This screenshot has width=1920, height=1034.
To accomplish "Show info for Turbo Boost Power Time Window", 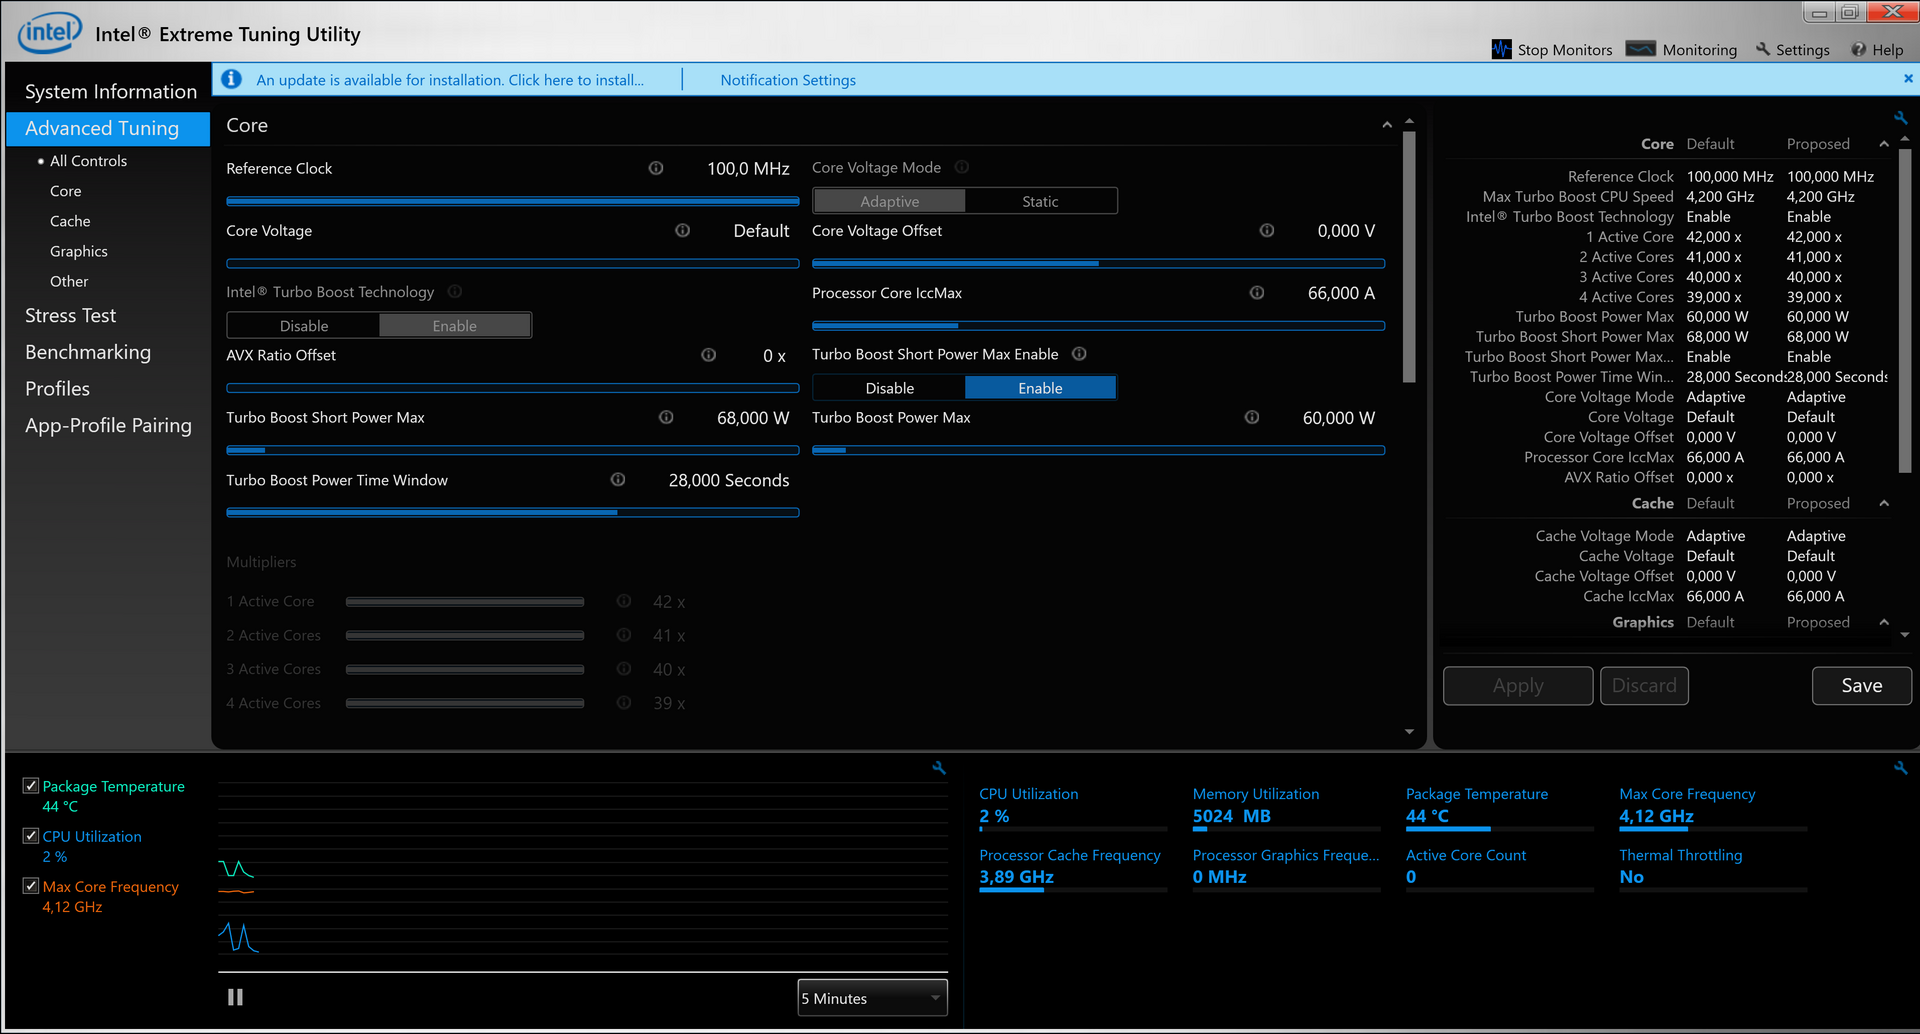I will click(x=618, y=480).
